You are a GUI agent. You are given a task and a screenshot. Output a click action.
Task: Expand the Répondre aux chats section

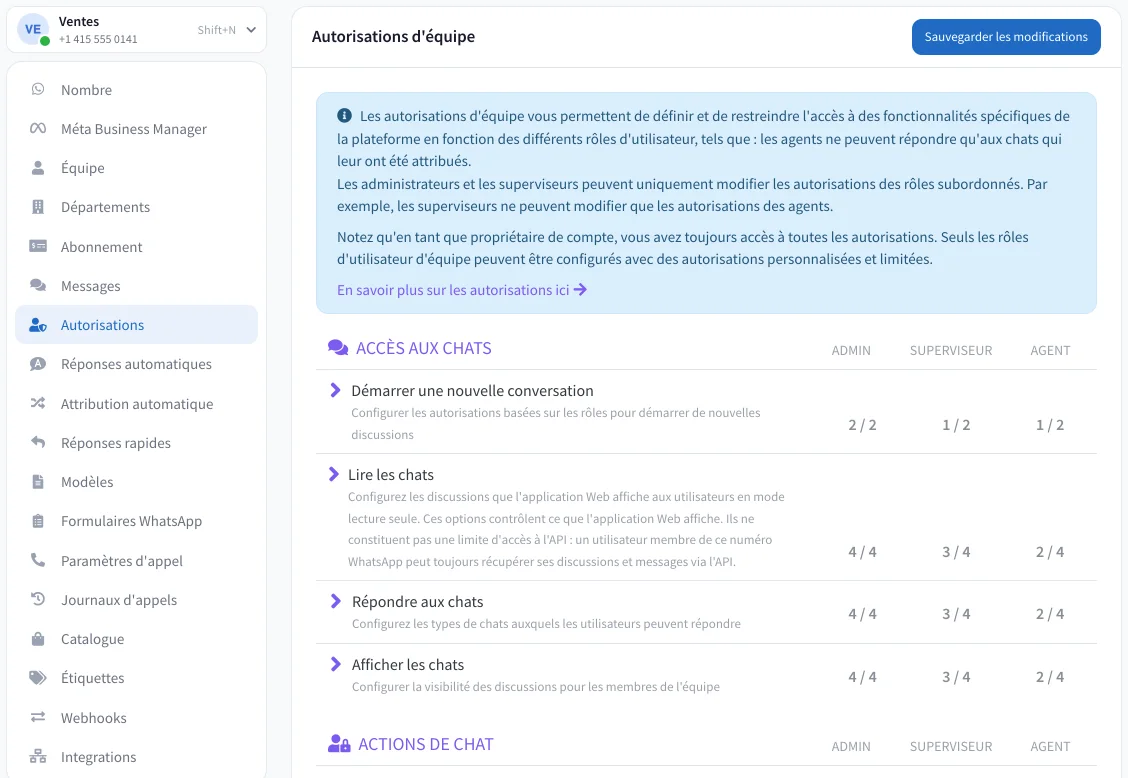tap(335, 601)
